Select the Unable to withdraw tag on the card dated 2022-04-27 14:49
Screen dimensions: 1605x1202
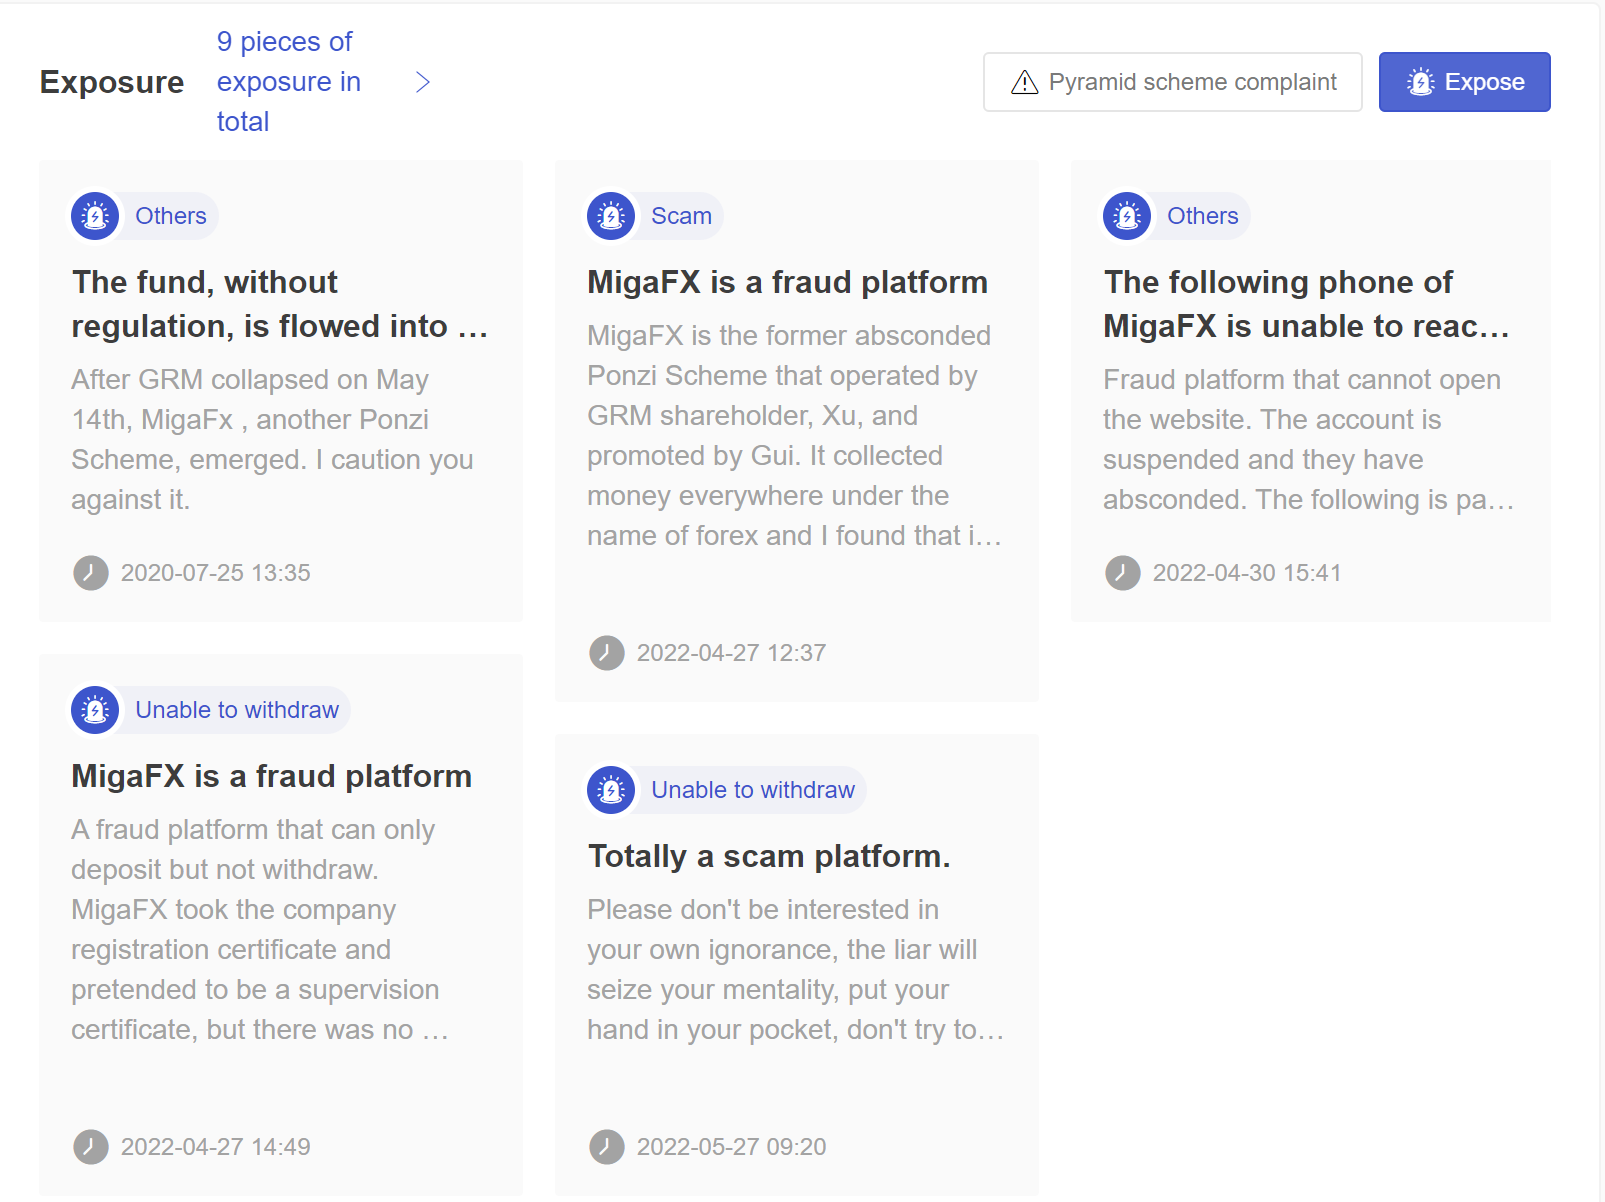click(x=237, y=710)
